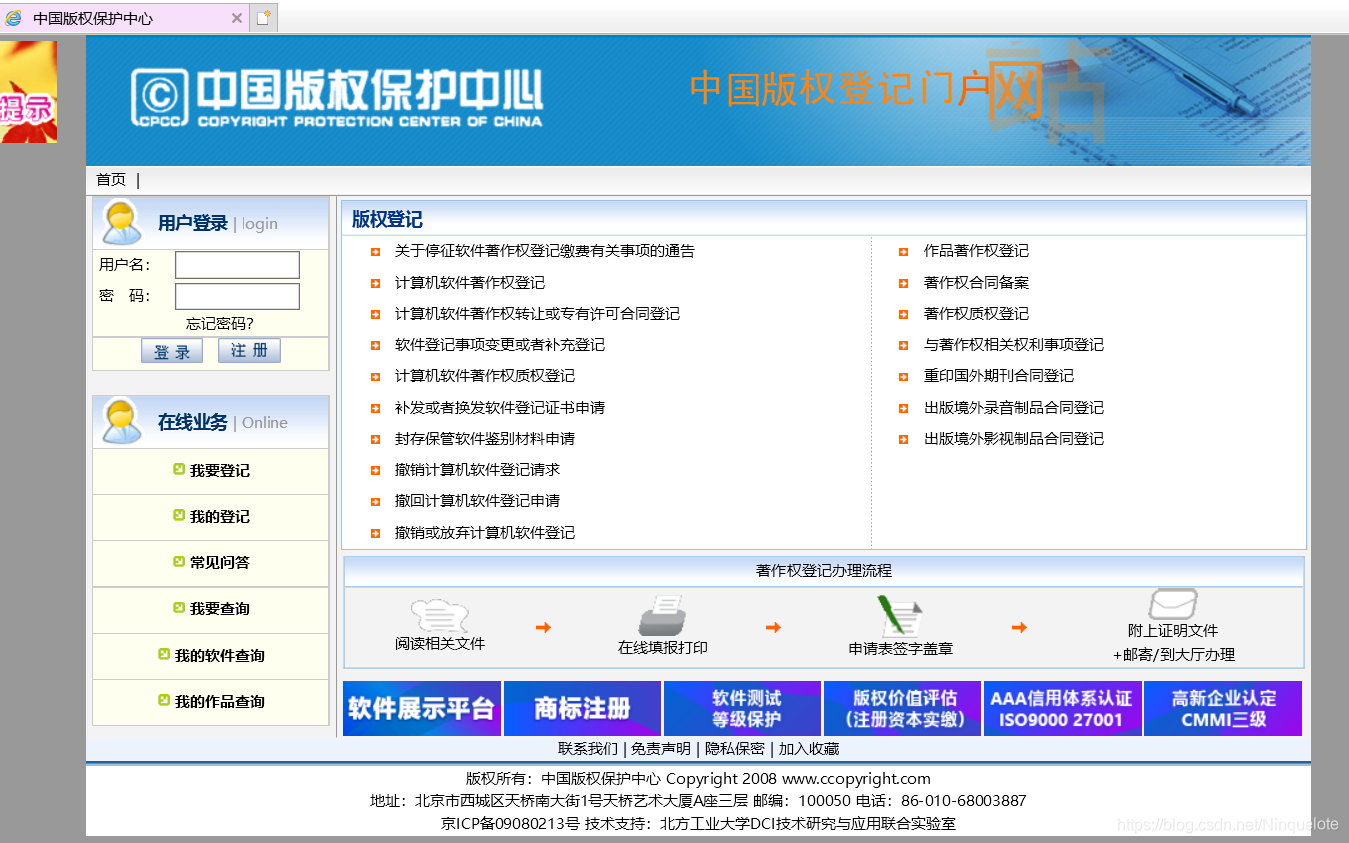Select the 首页 menu item
The height and width of the screenshot is (843, 1349).
110,179
